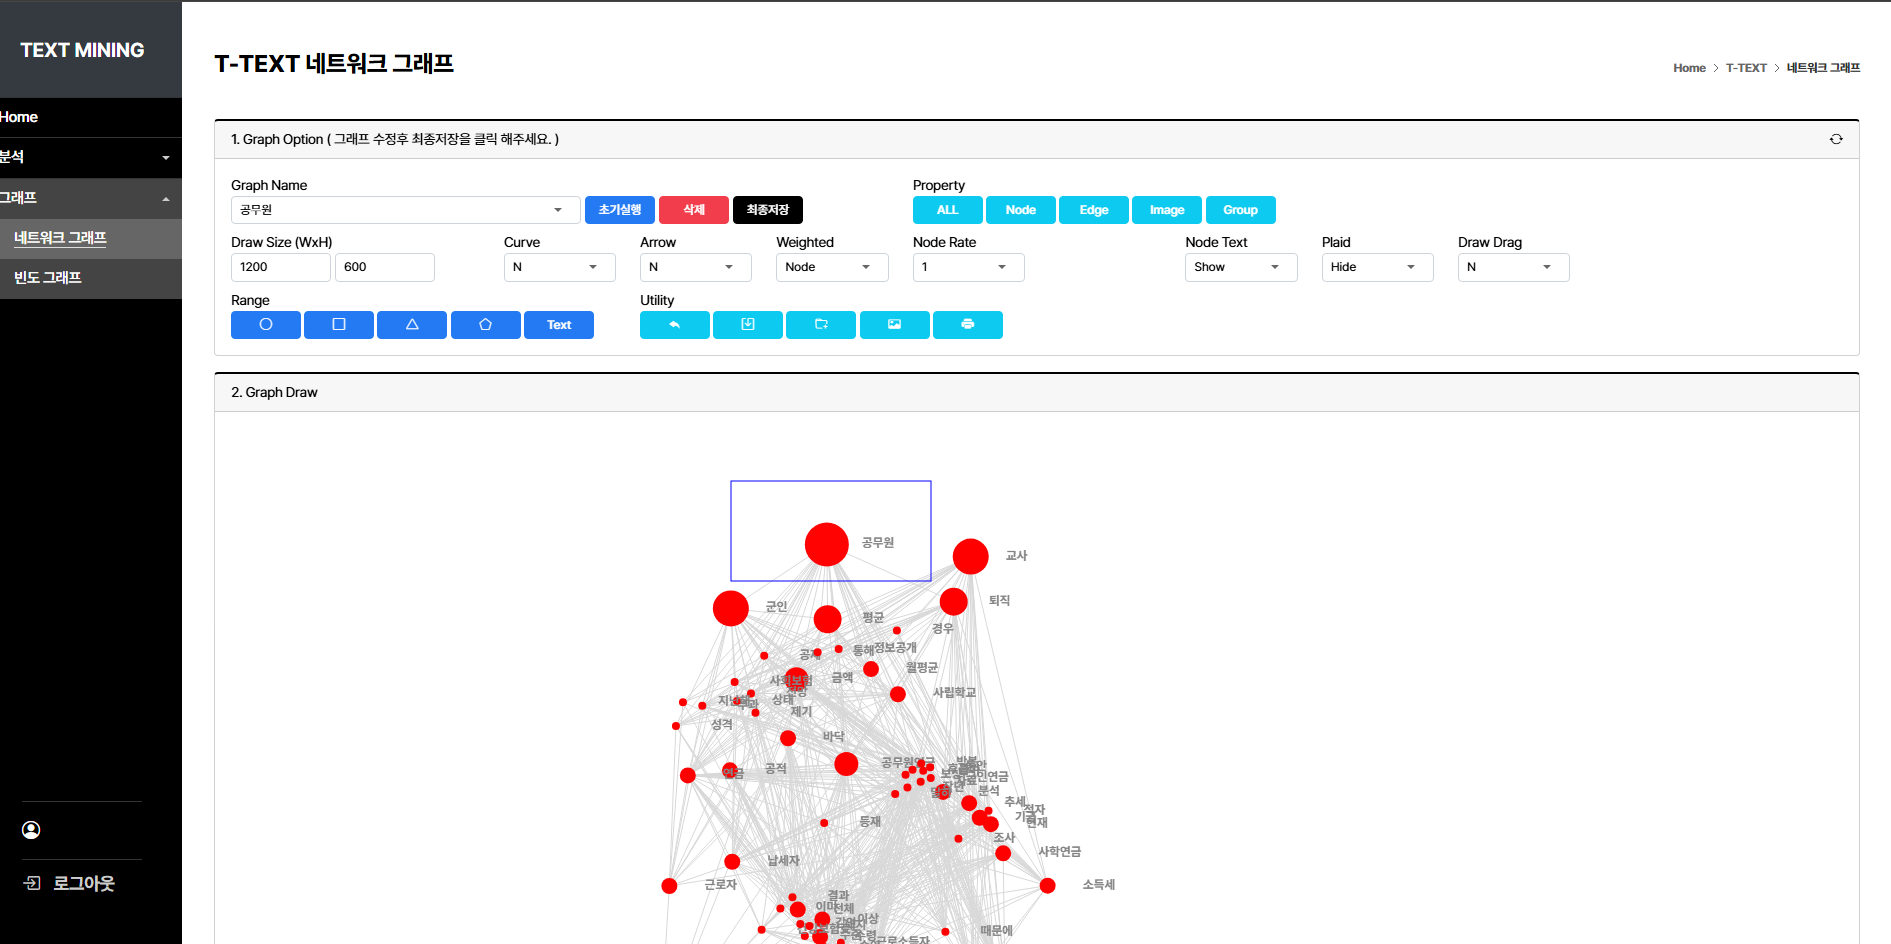Click the undo arrow utility button
Screen dimensions: 1891x944
pos(674,325)
